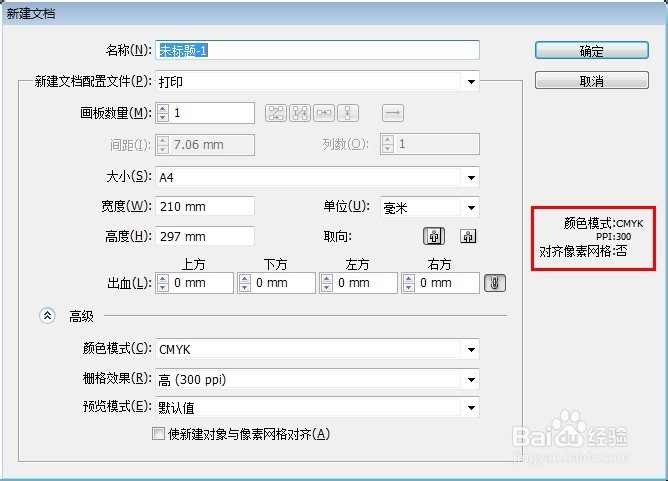Select grid by row artboard layout icon

tap(276, 113)
